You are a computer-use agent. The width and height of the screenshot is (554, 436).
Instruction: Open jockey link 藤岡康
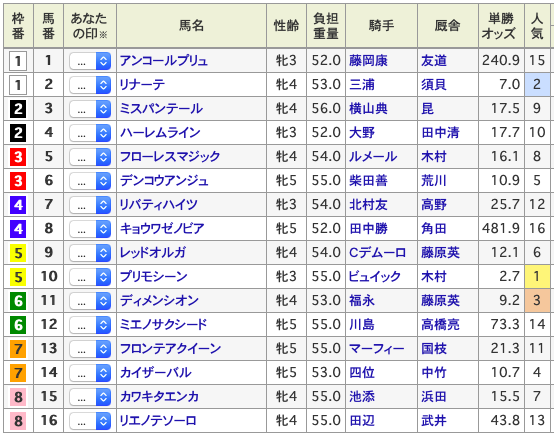click(x=368, y=61)
